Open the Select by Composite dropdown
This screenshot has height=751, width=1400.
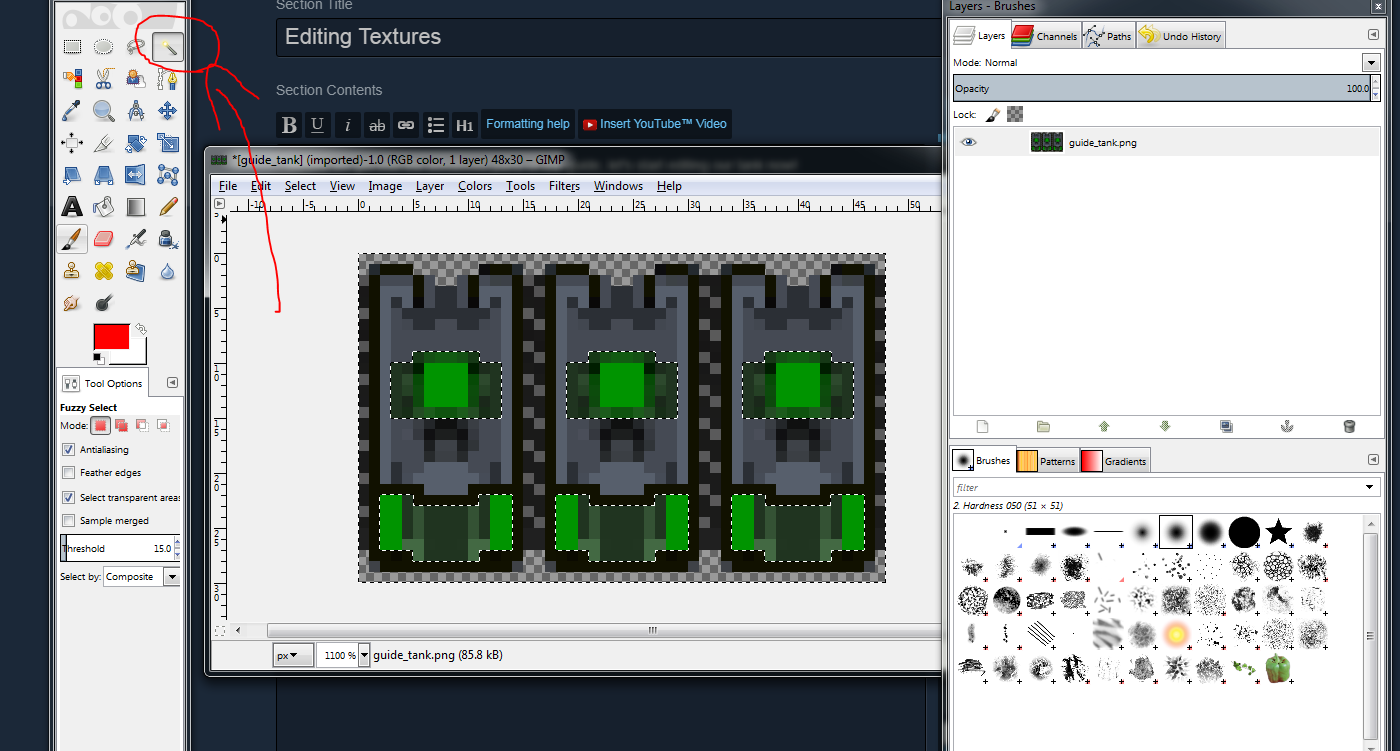[141, 577]
